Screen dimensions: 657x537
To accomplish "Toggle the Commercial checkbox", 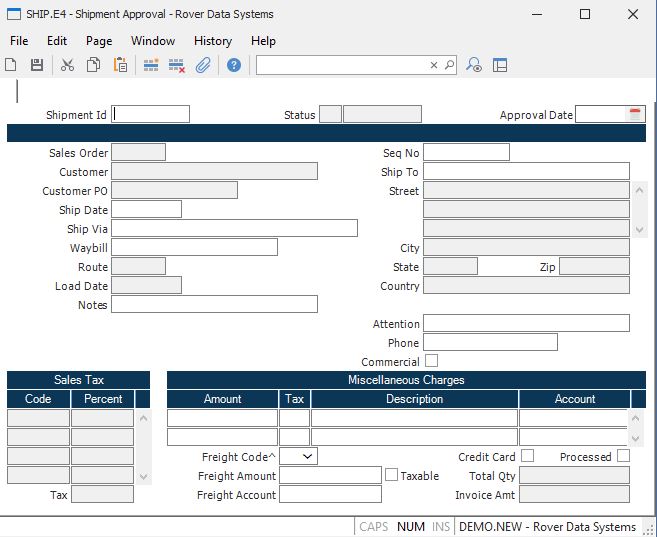I will coord(431,361).
